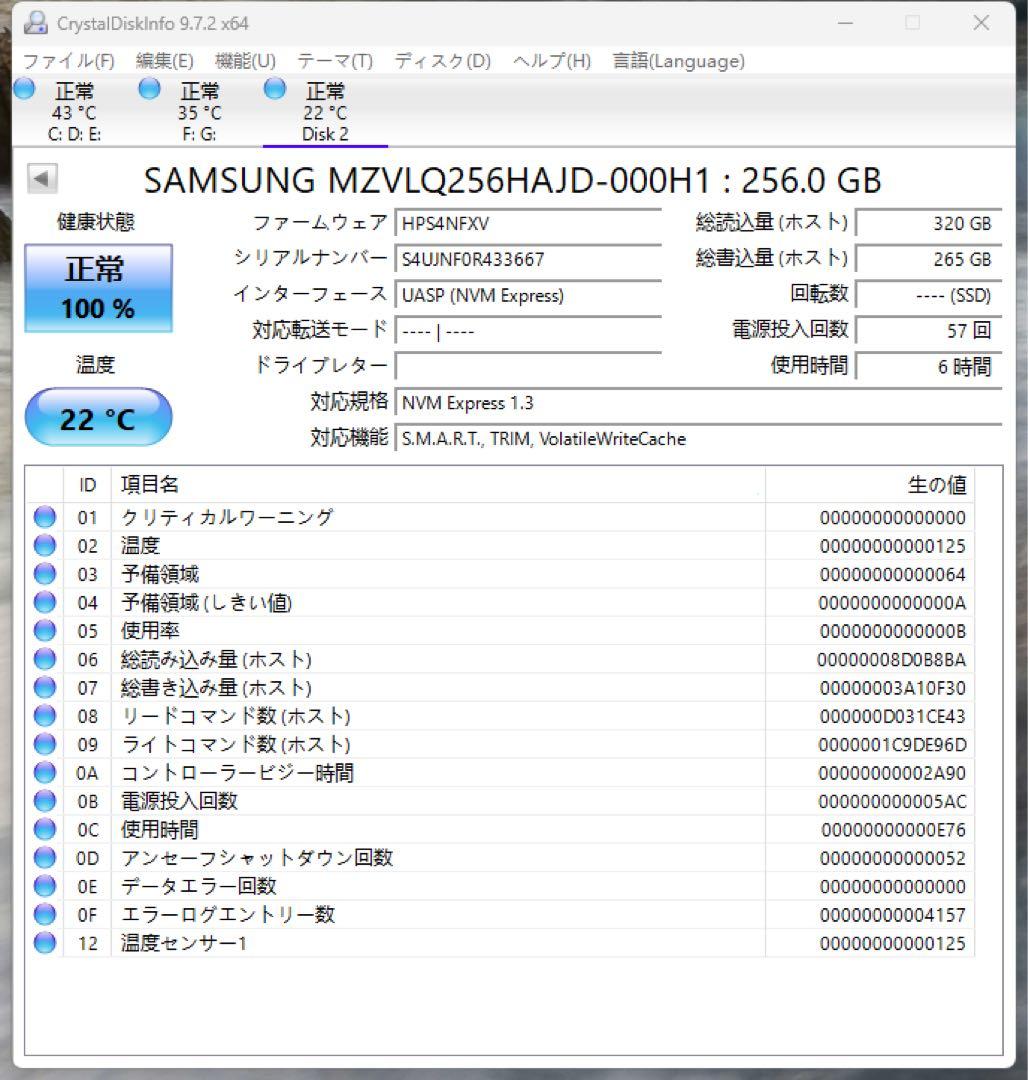Click the status circle for the F: G: drive
1028x1080 pixels.
(149, 89)
